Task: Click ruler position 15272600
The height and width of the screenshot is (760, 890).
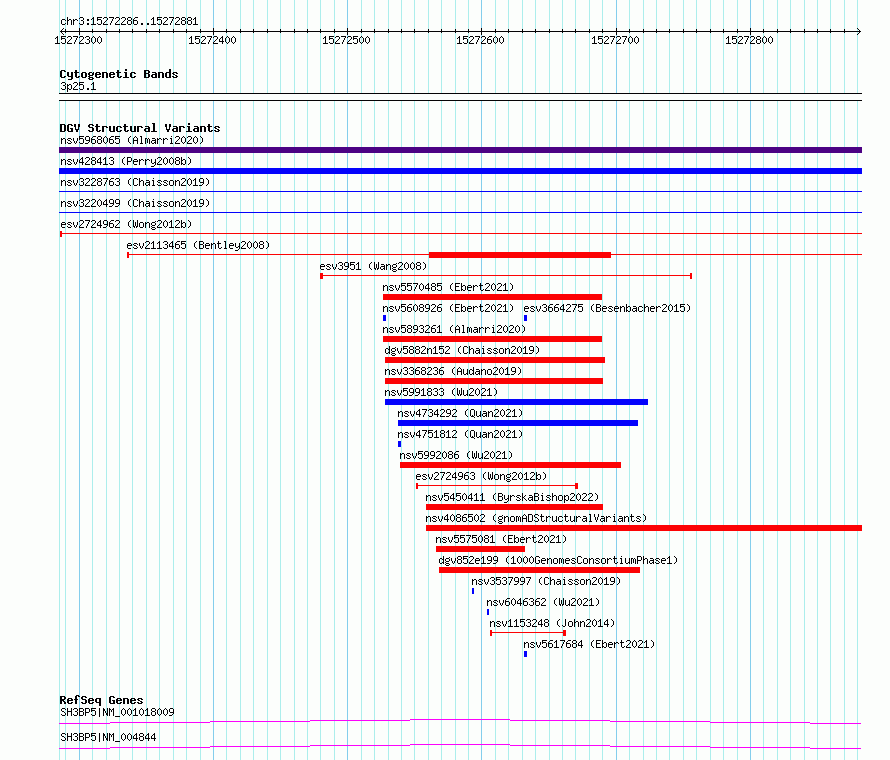Action: 480,40
